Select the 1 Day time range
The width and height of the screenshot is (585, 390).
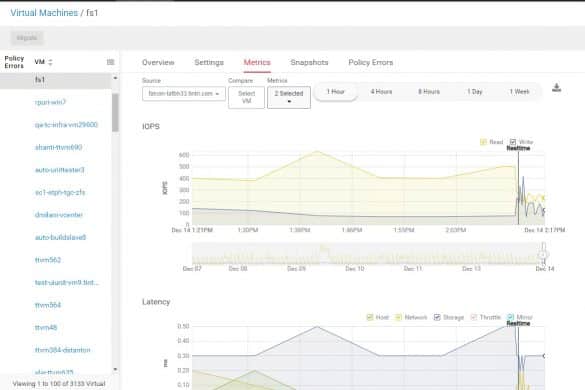(475, 92)
